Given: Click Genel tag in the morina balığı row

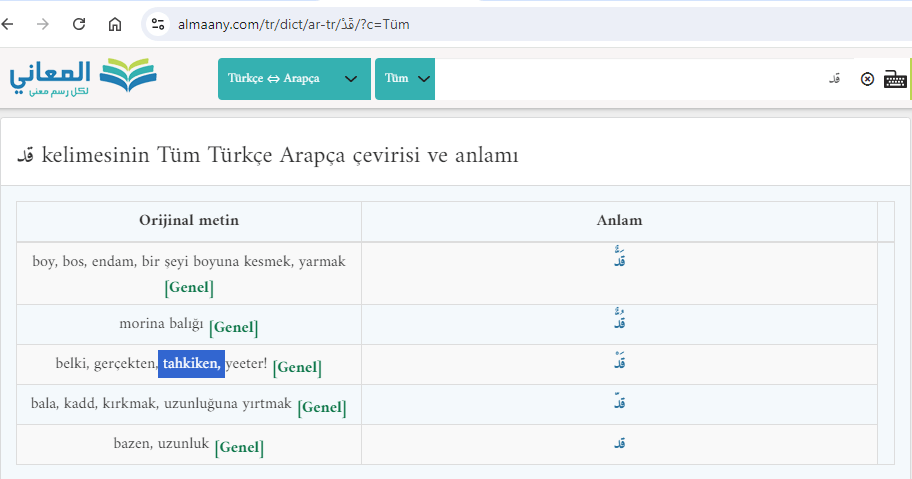Looking at the screenshot, I should 234,326.
